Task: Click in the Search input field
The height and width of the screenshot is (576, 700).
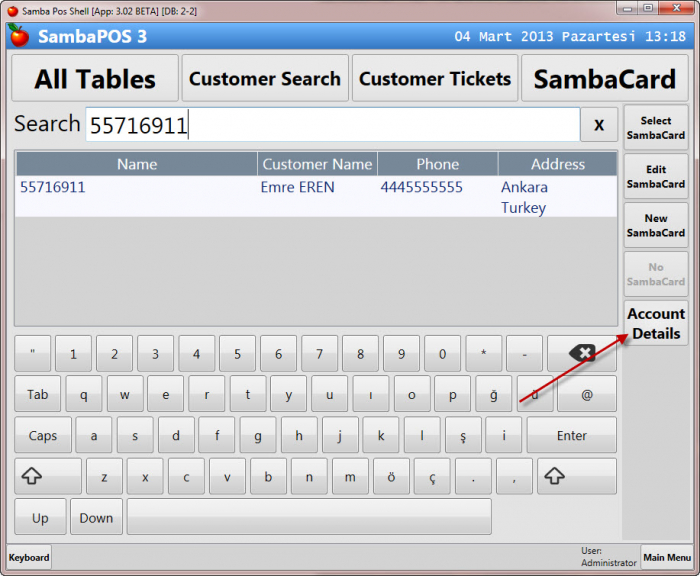Action: (332, 125)
